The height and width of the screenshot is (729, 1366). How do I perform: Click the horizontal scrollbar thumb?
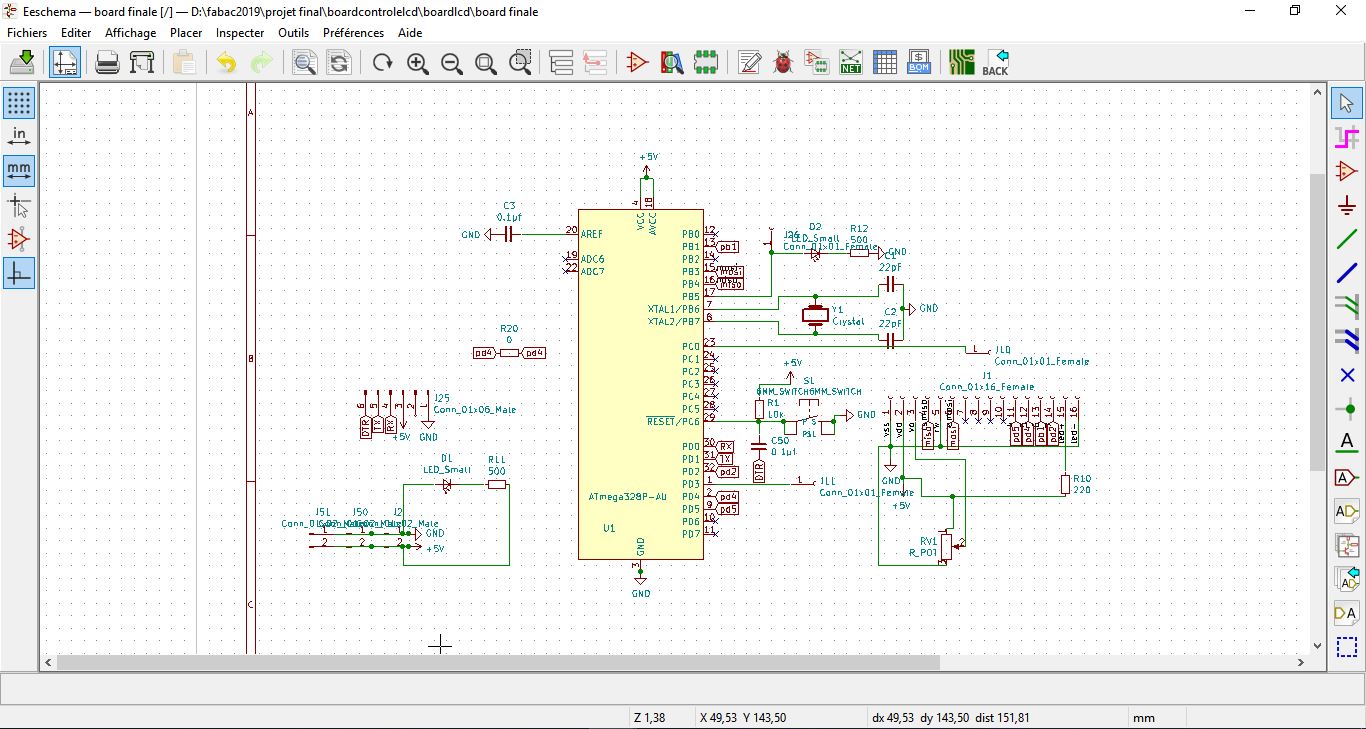click(498, 662)
